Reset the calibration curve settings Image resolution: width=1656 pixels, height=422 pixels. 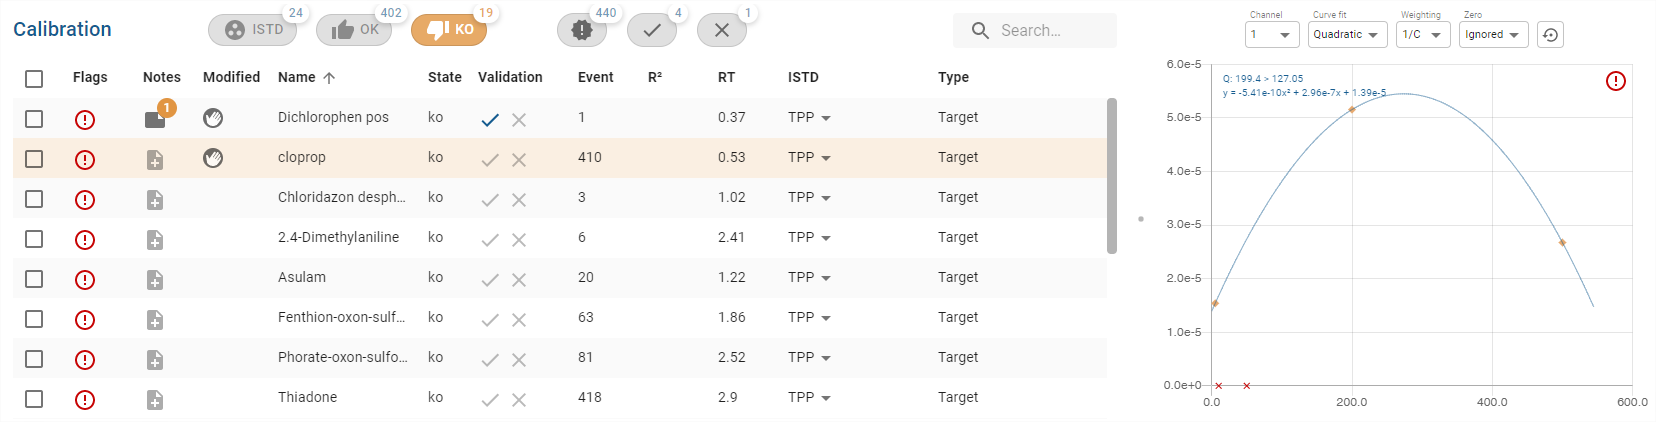tap(1550, 35)
